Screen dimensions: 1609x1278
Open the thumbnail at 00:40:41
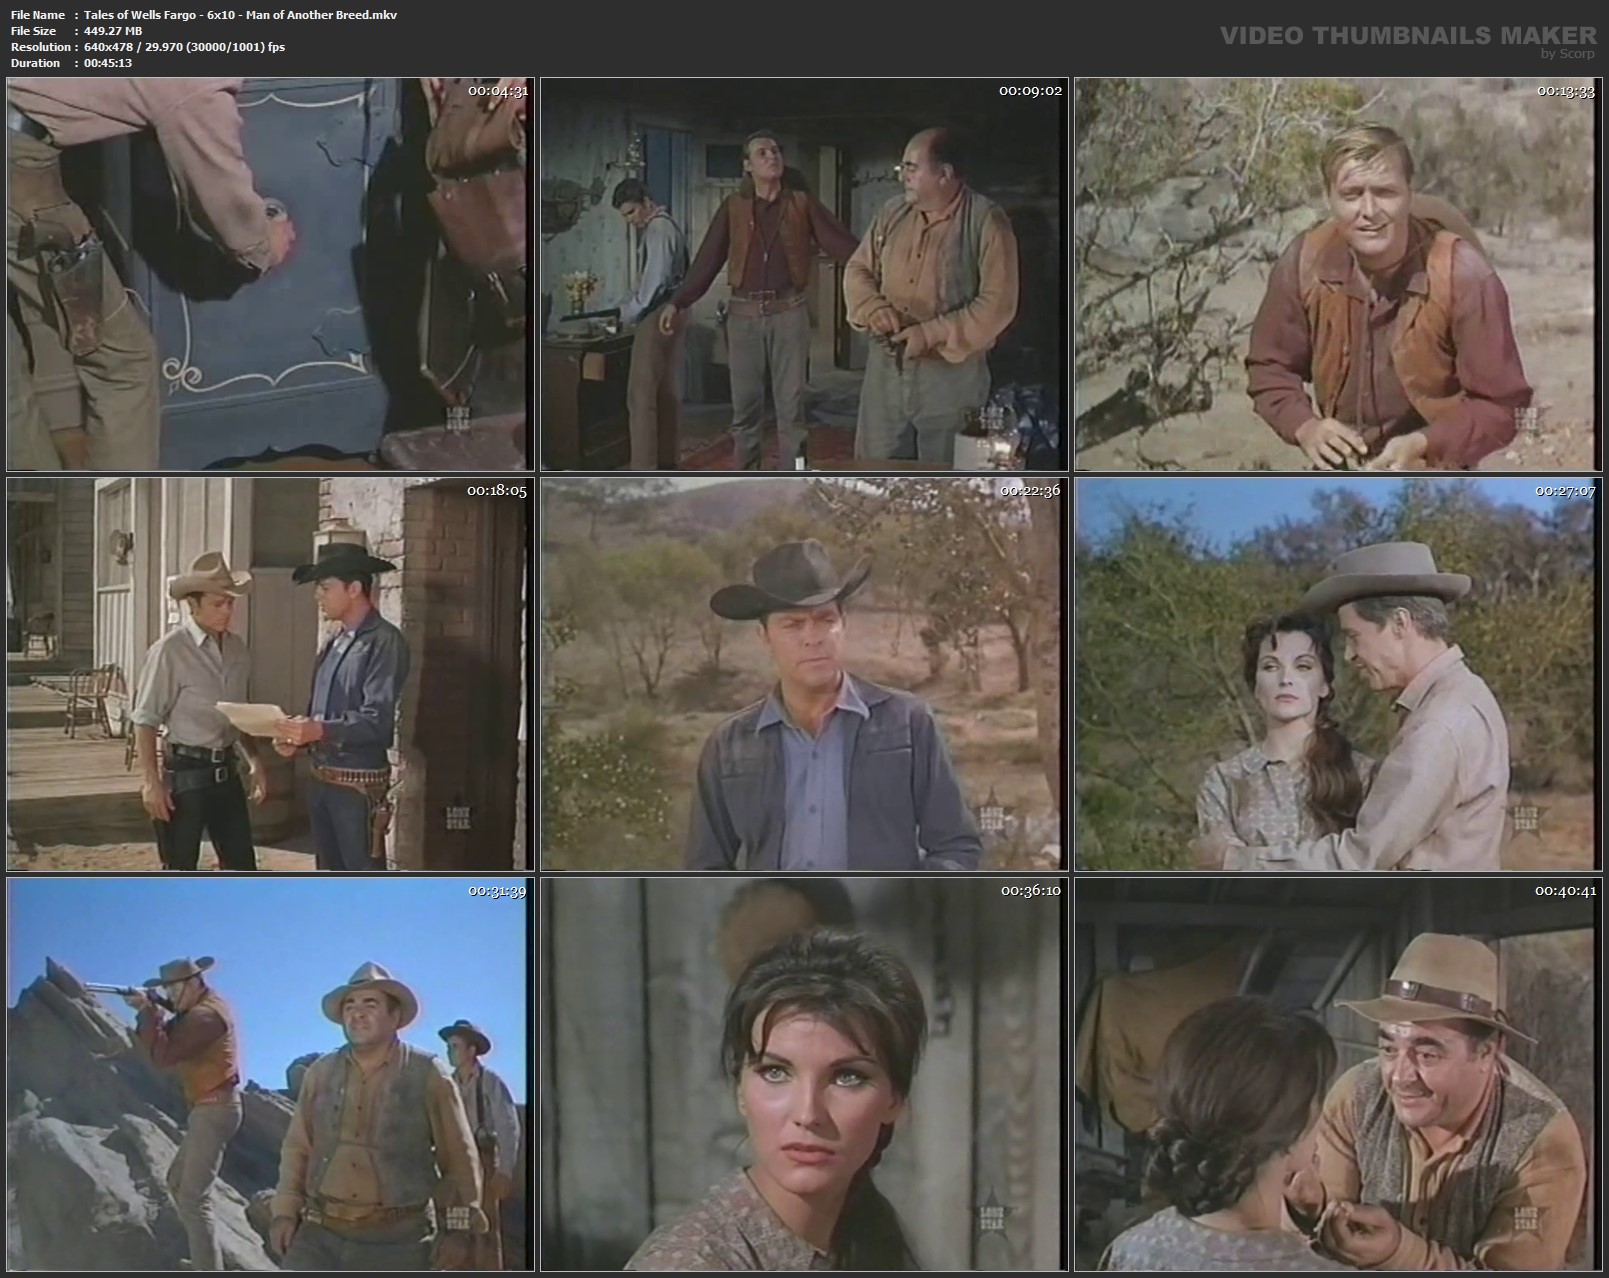(x=1339, y=1074)
